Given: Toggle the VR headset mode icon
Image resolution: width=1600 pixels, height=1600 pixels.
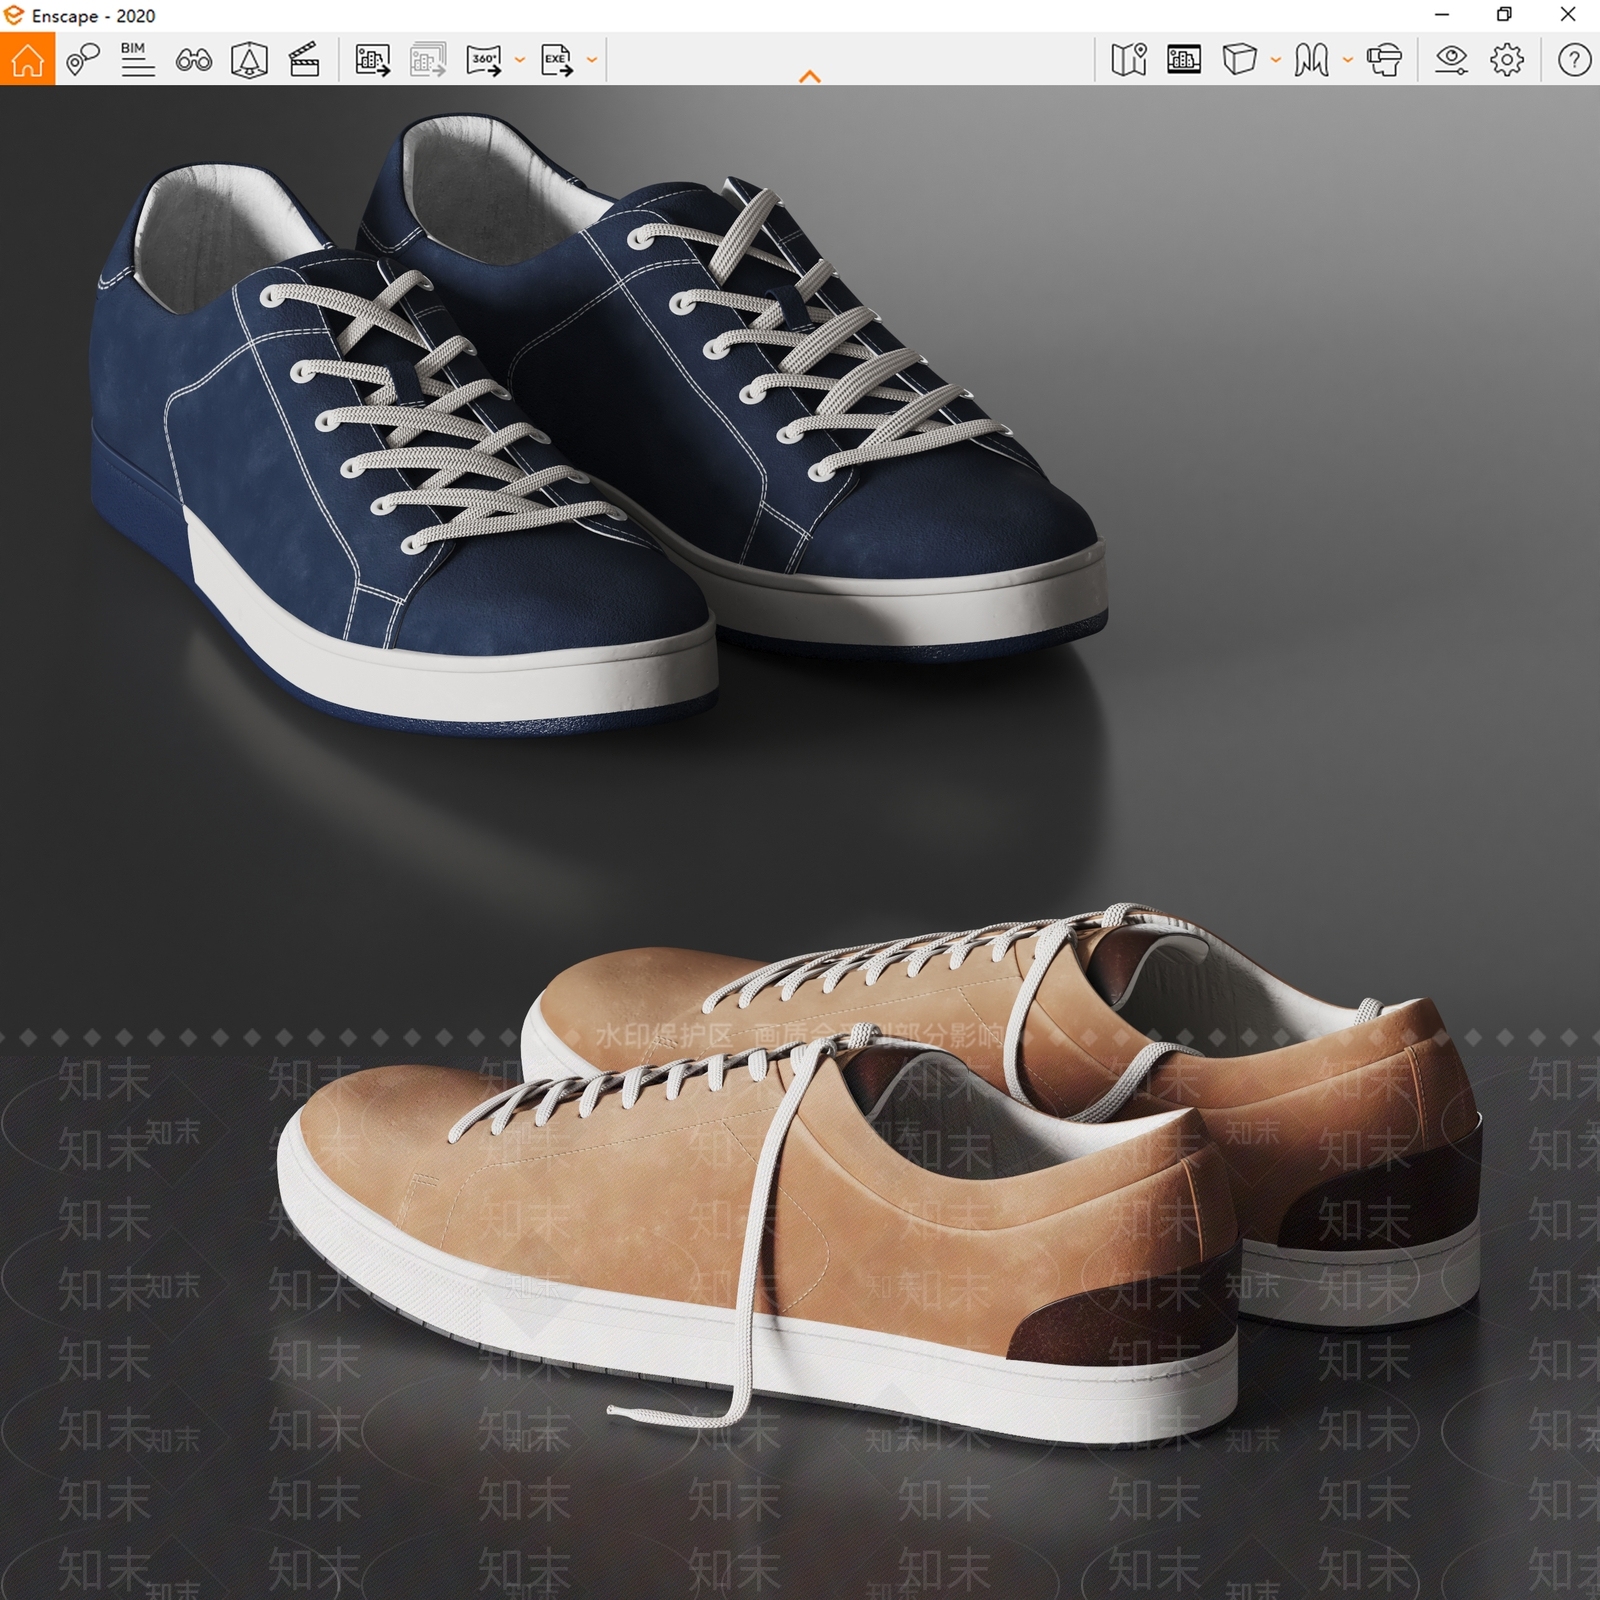Looking at the screenshot, I should (1384, 60).
